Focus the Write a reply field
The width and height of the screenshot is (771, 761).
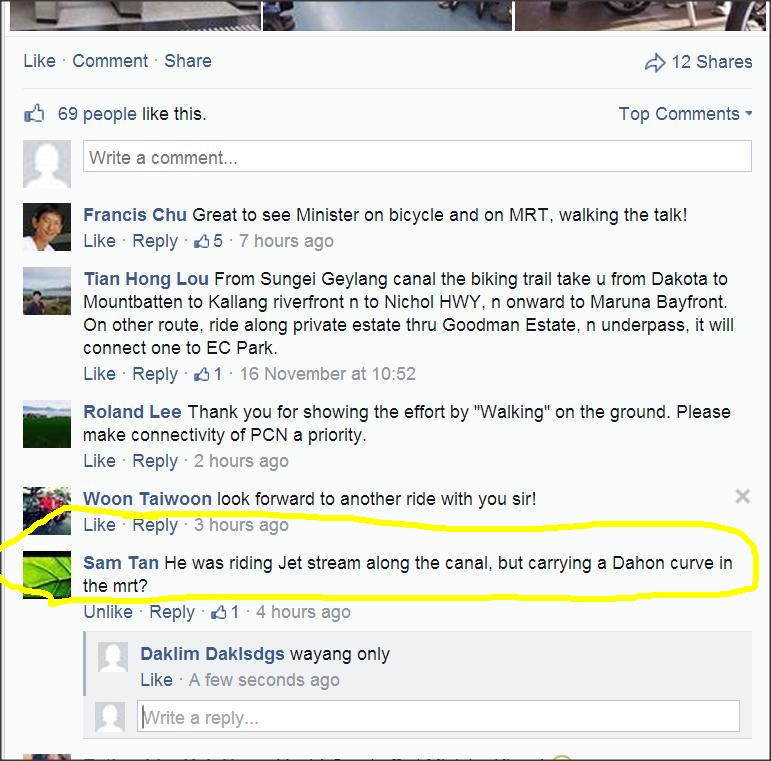(x=438, y=716)
